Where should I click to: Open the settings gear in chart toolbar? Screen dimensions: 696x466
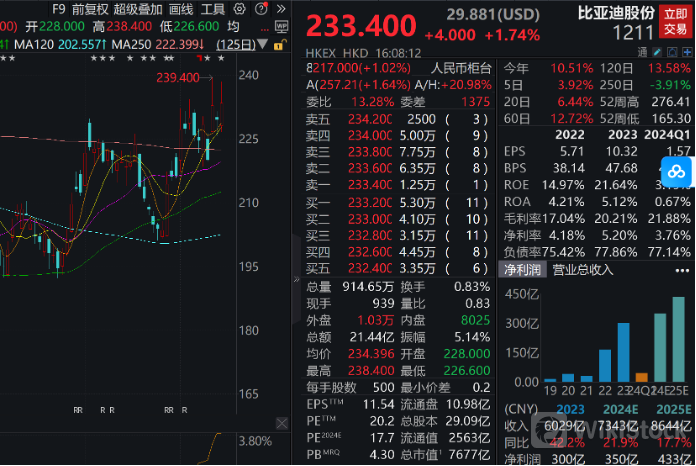(237, 9)
